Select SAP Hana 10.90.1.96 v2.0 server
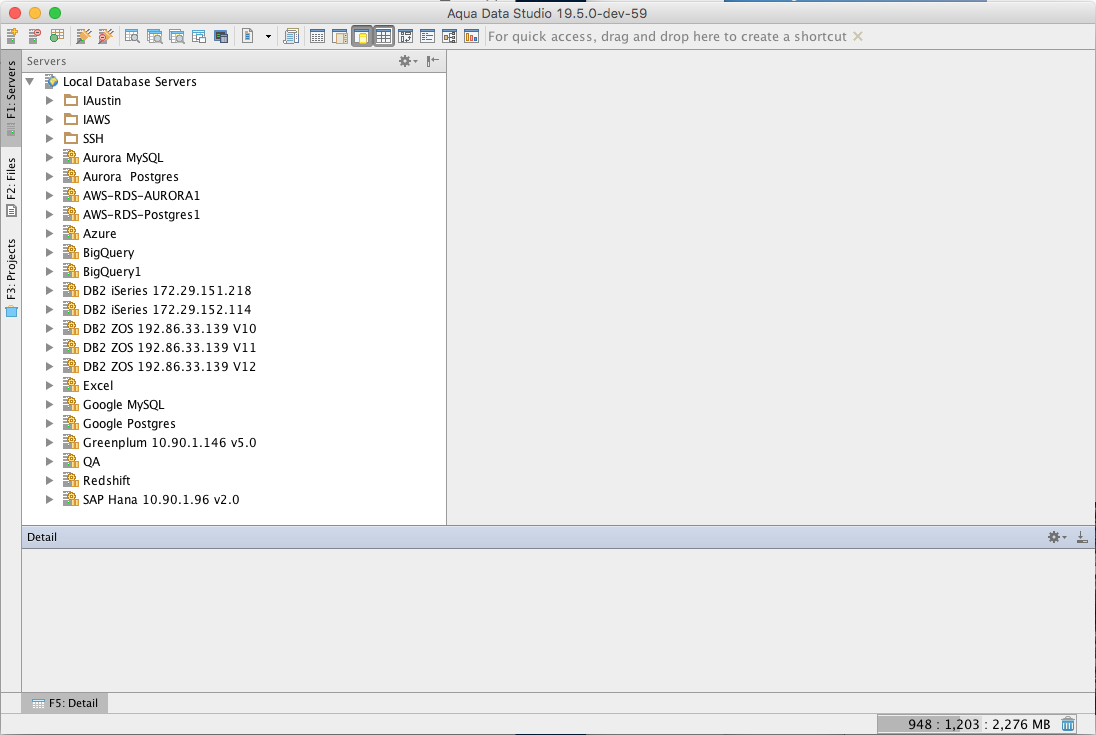Viewport: 1096px width, 735px height. tap(161, 500)
